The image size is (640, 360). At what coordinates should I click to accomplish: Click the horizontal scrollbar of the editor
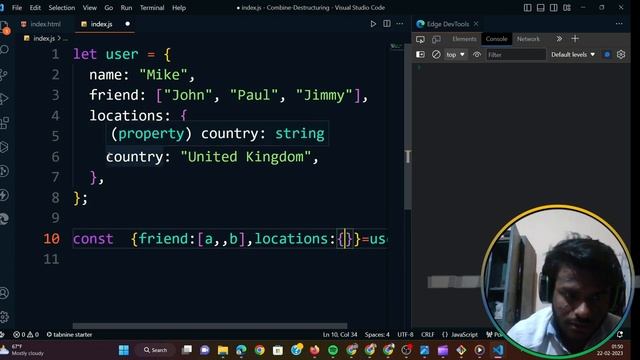point(210,326)
